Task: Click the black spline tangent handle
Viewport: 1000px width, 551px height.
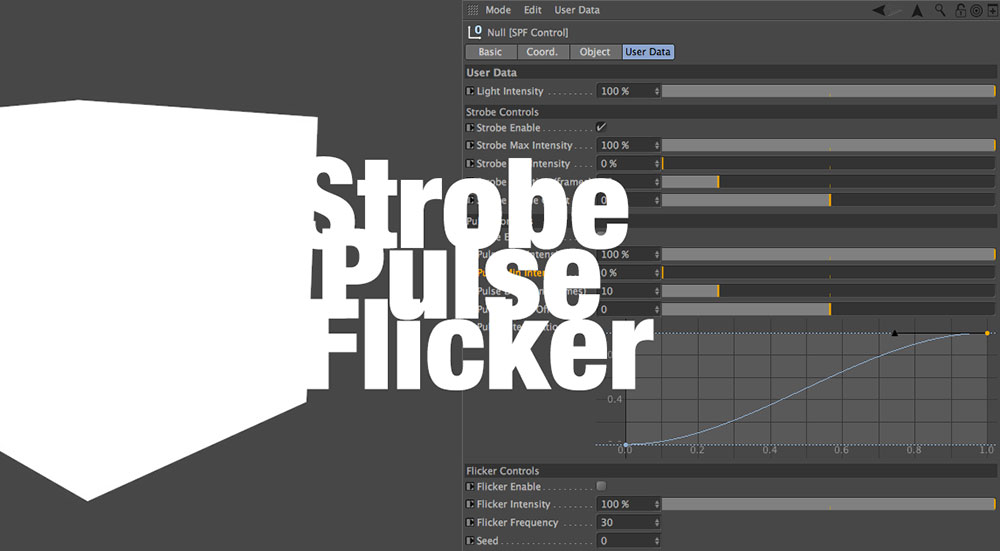Action: tap(894, 333)
